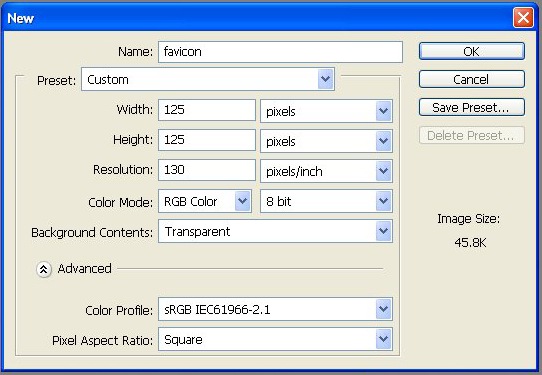542x375 pixels.
Task: Open the Background Contents dropdown
Action: 275,231
